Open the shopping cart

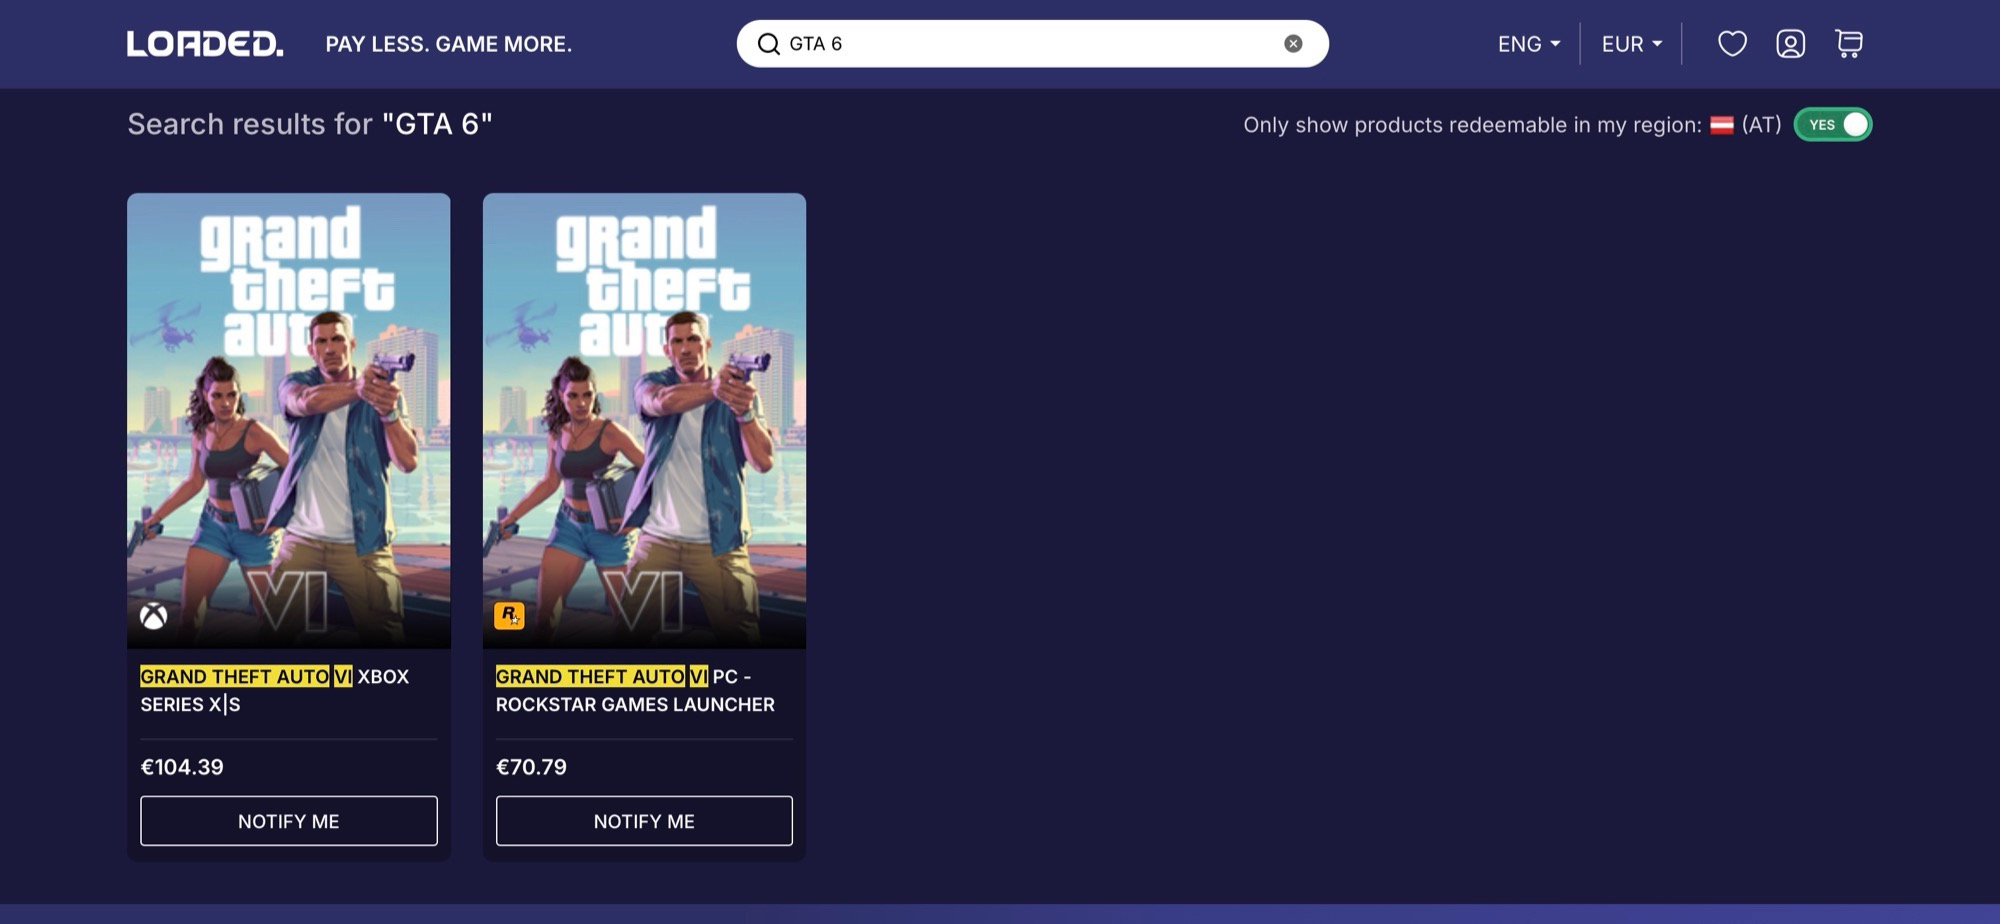[x=1849, y=44]
